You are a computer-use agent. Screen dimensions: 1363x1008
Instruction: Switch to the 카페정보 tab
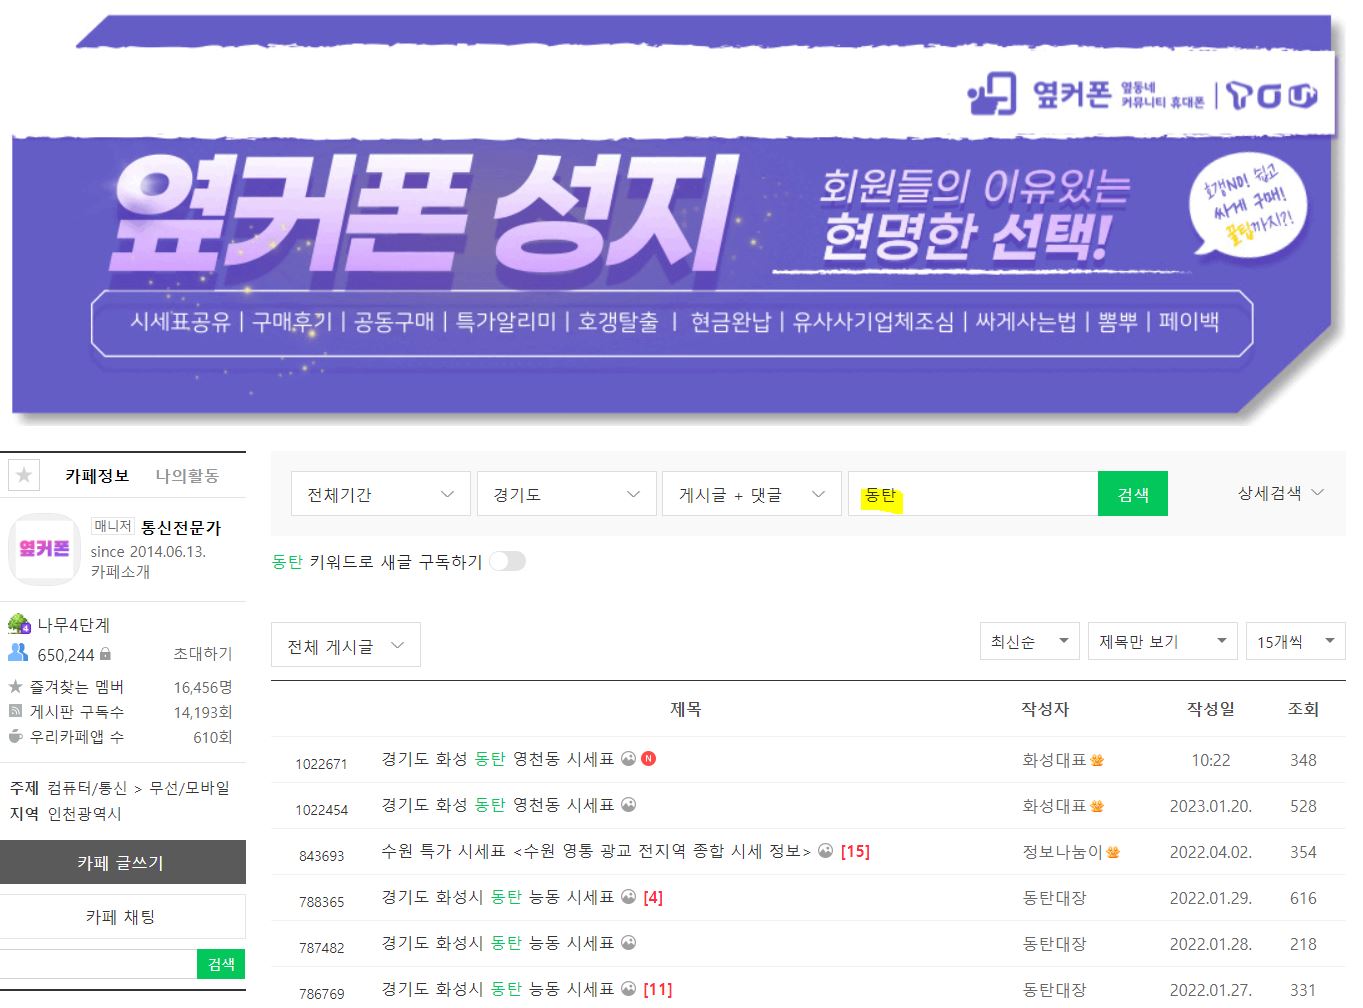[97, 475]
